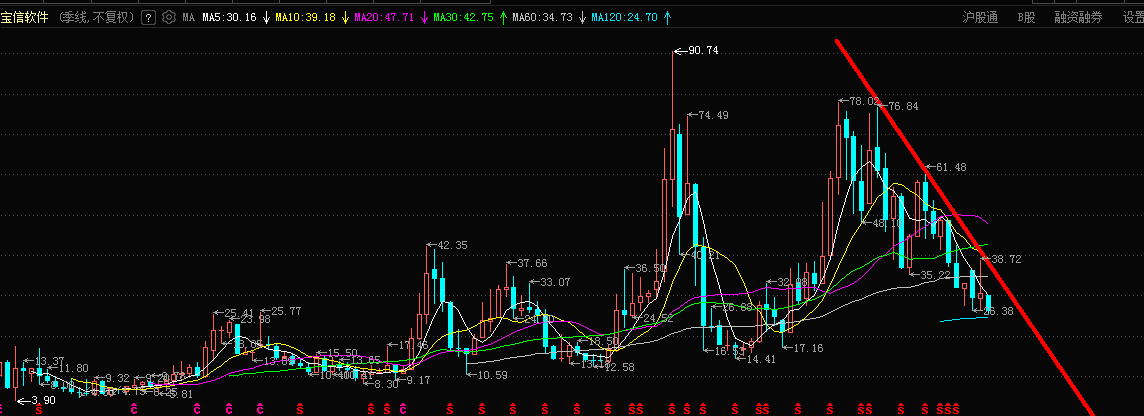Click the 15.50 price label
The height and width of the screenshot is (416, 1144).
[342, 353]
